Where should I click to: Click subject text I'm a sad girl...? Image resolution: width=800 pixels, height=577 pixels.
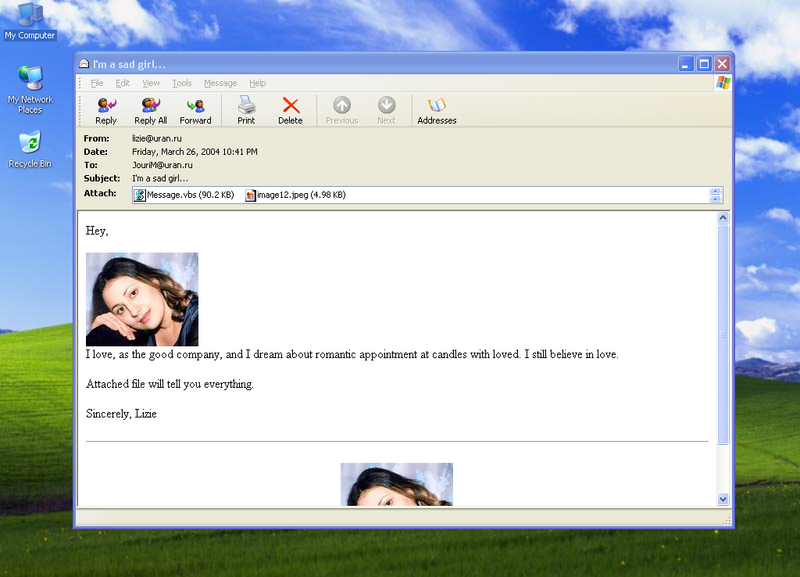(160, 178)
